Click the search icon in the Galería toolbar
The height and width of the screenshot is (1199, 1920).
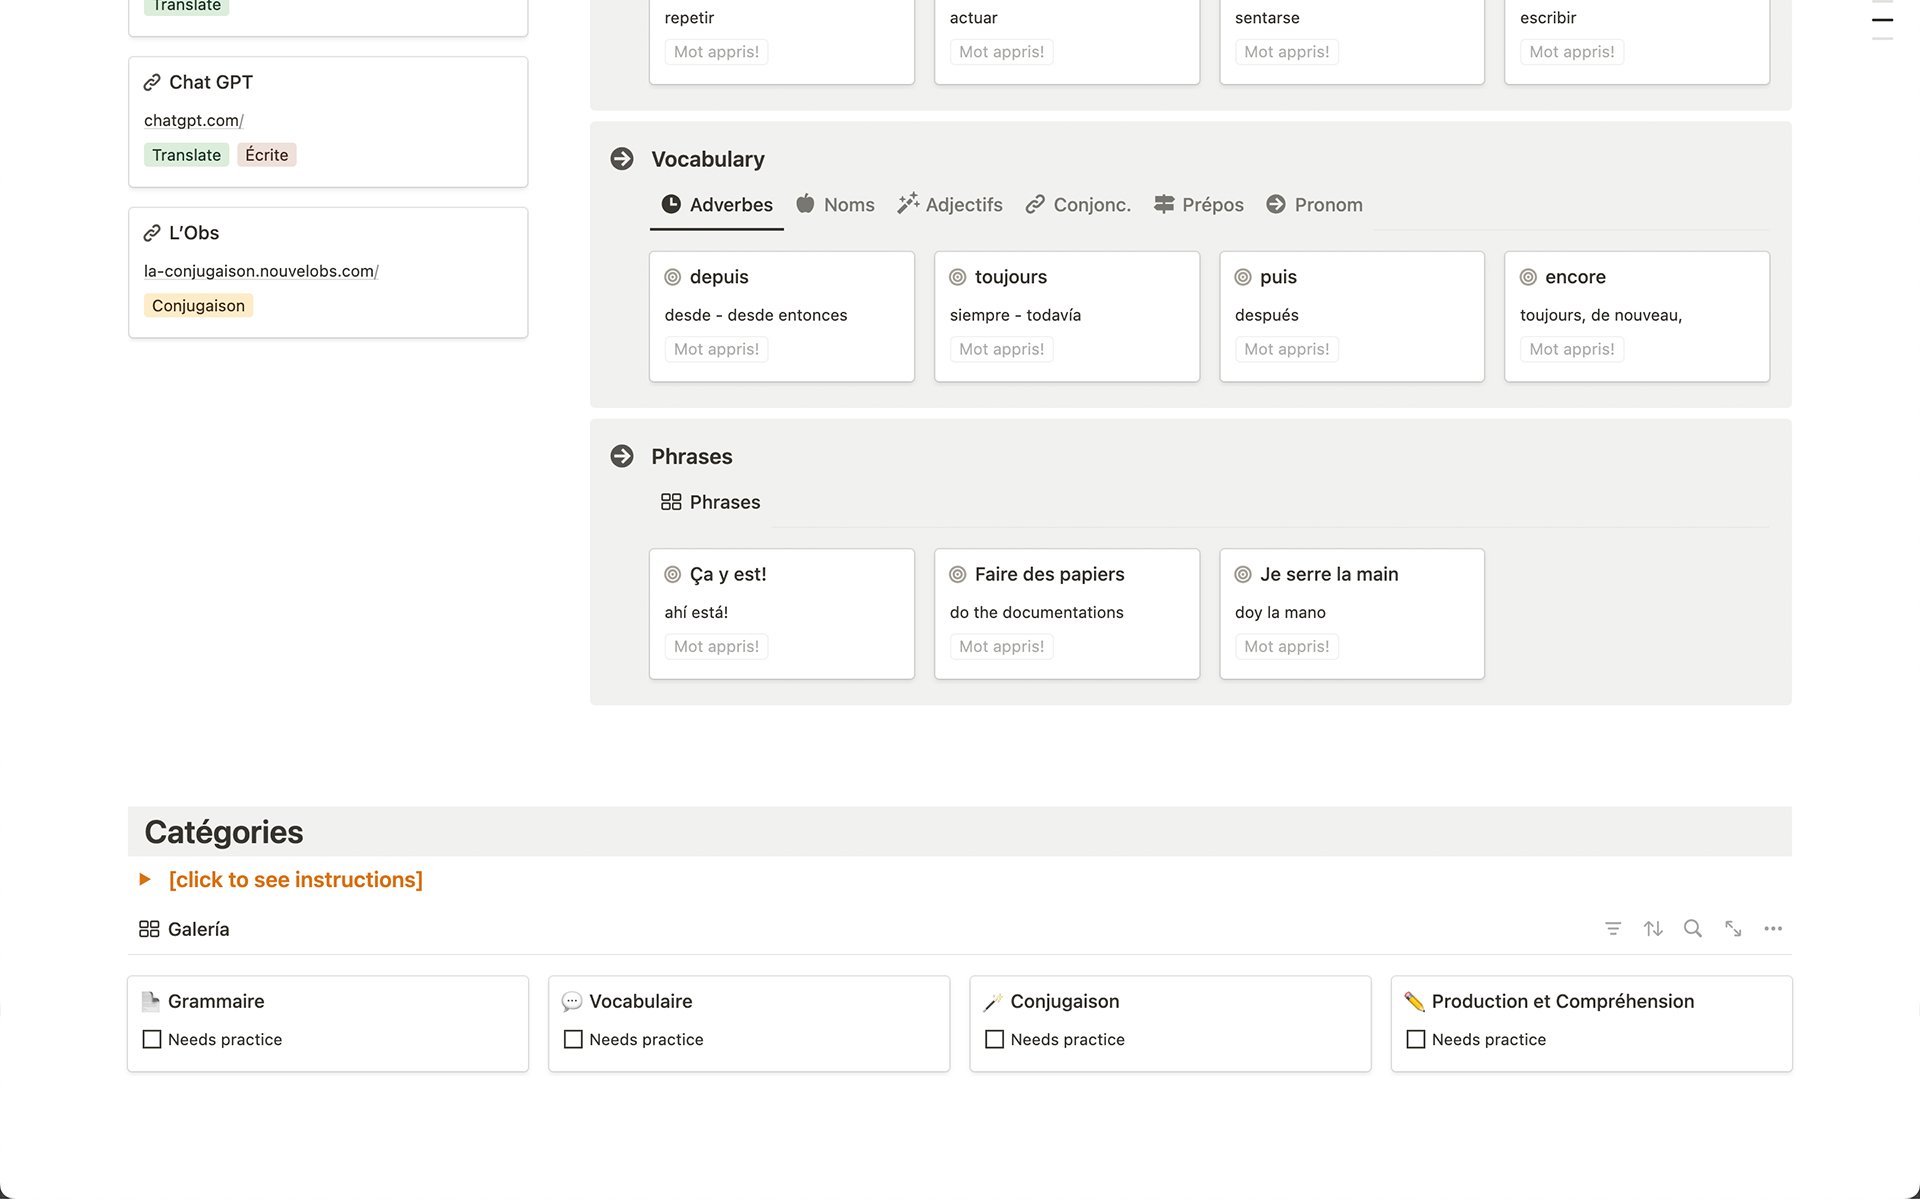1692,928
